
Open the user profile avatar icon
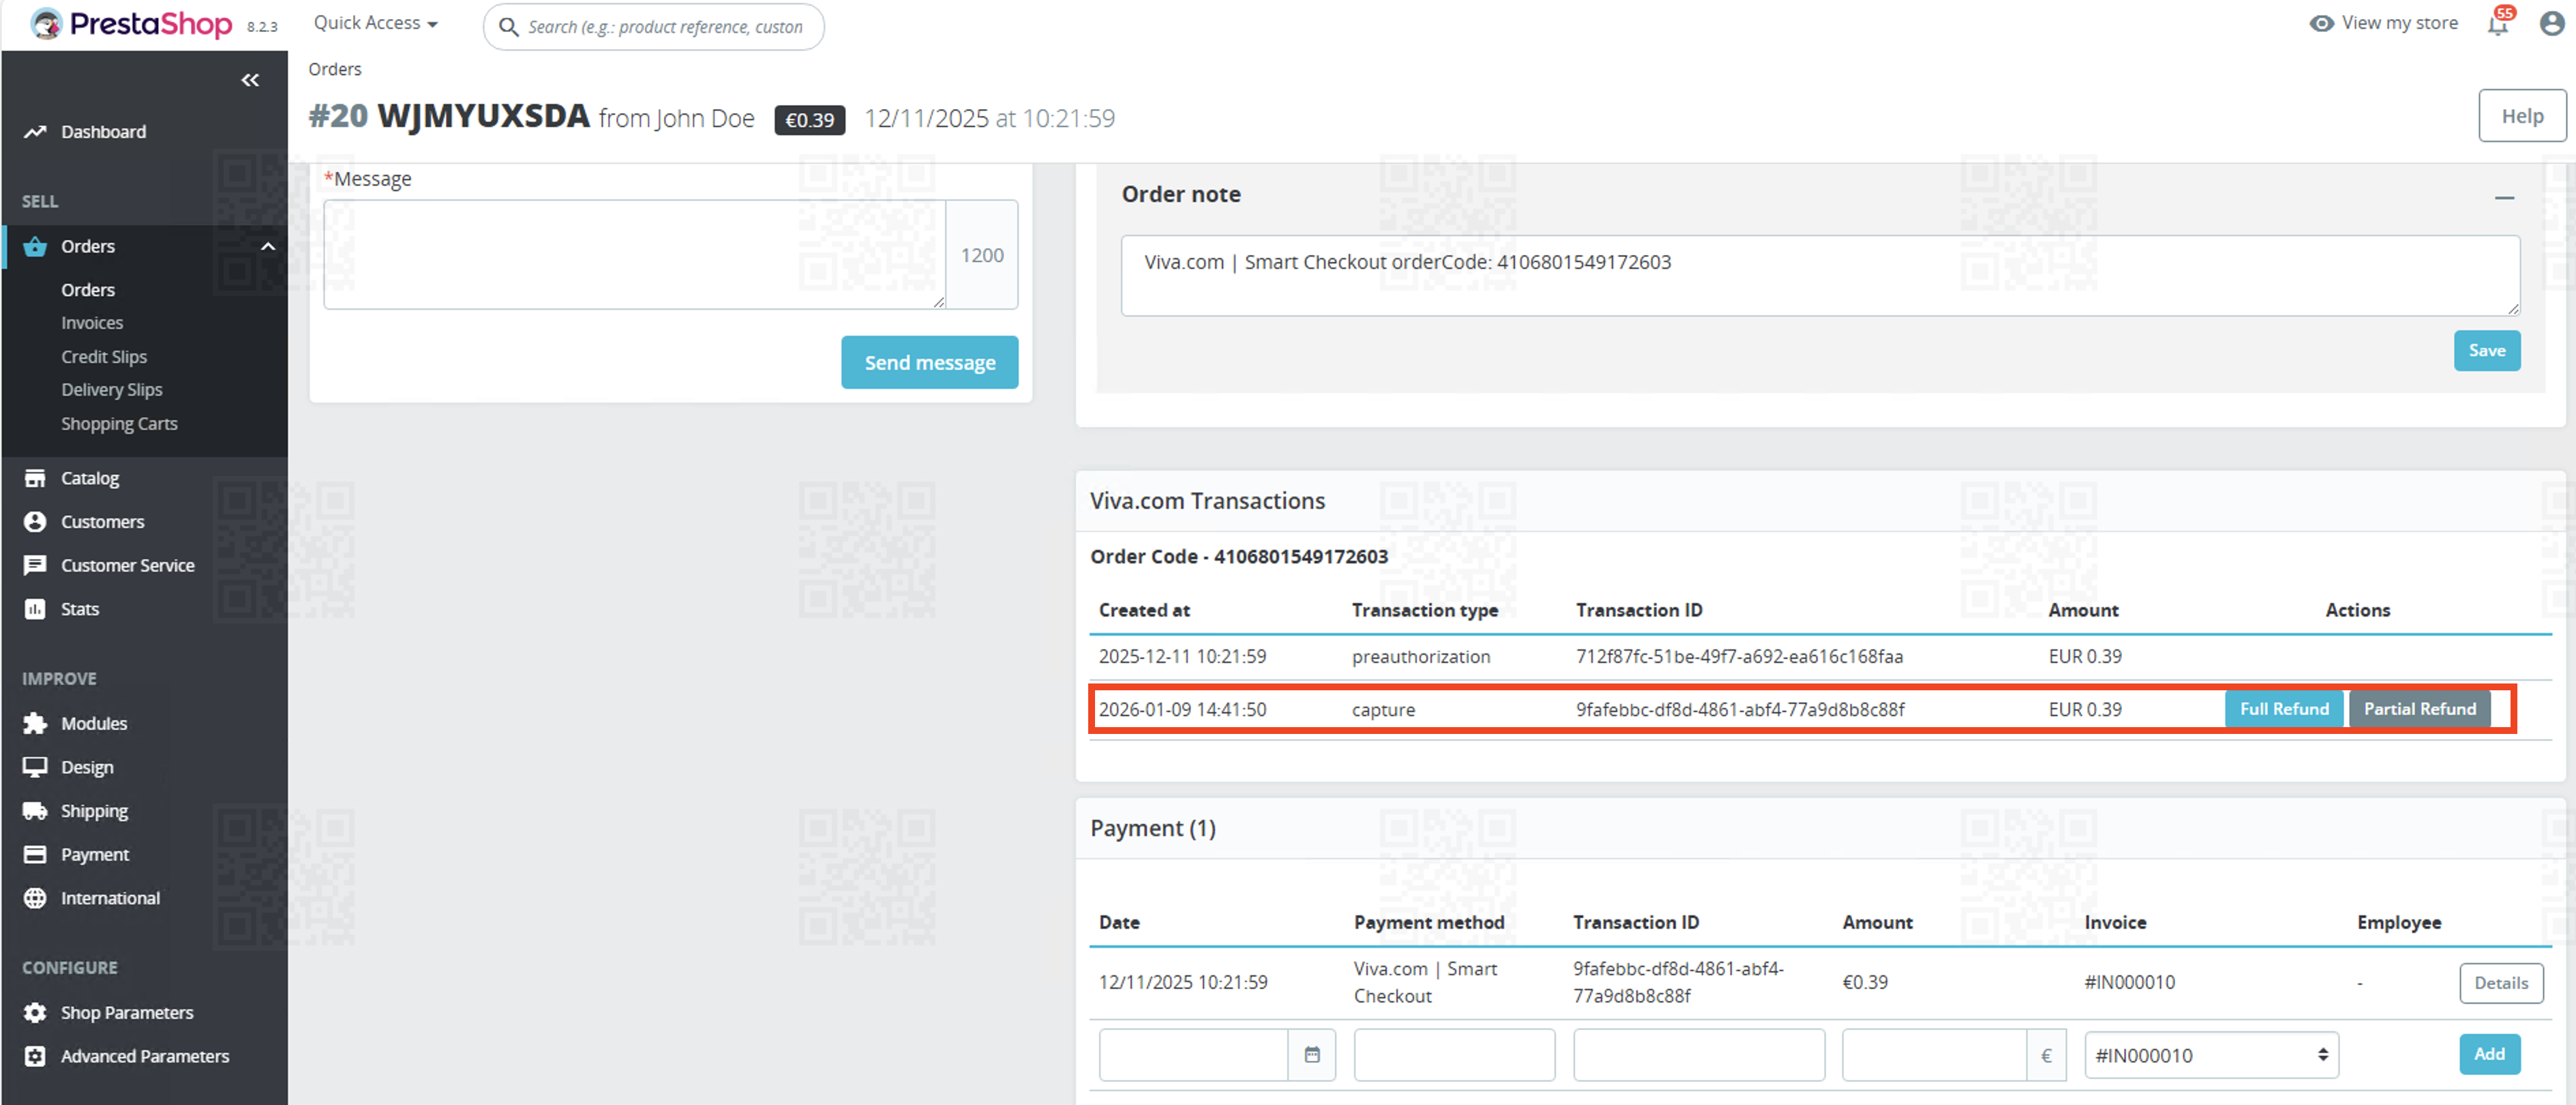click(x=2551, y=24)
